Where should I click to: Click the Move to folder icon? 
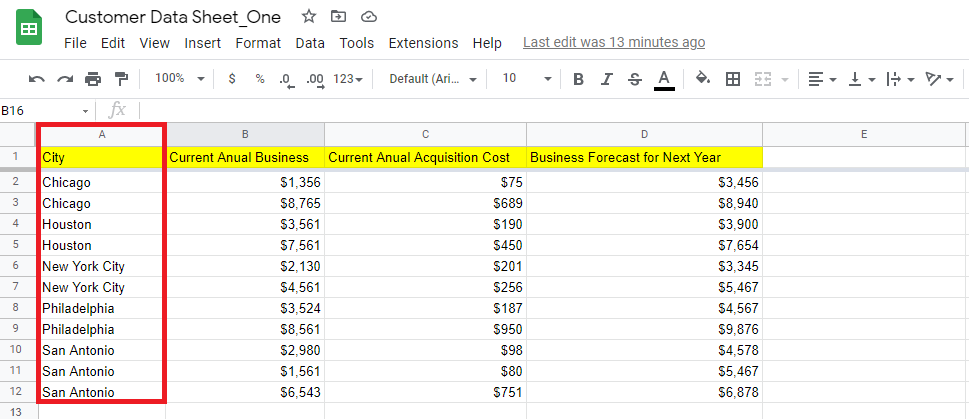point(339,17)
